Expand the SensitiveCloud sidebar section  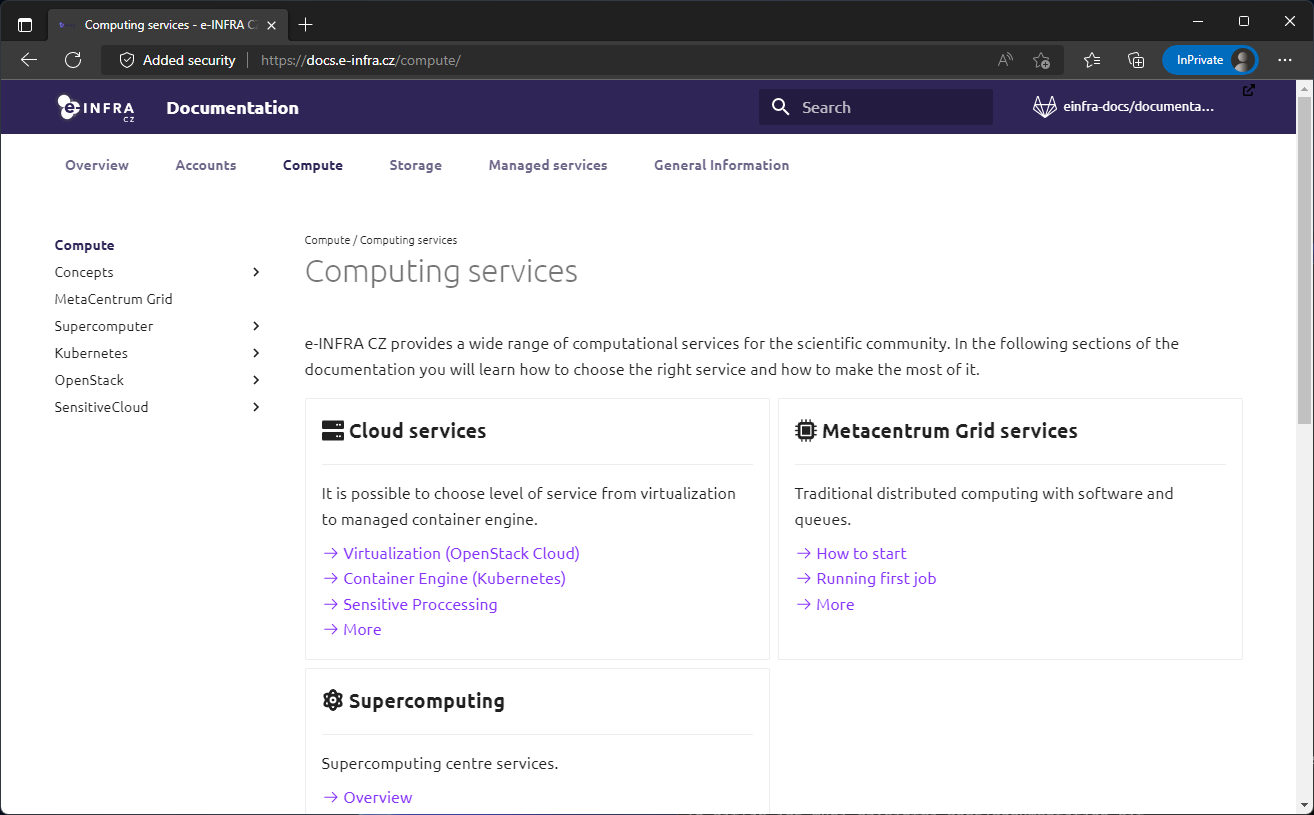click(x=256, y=407)
